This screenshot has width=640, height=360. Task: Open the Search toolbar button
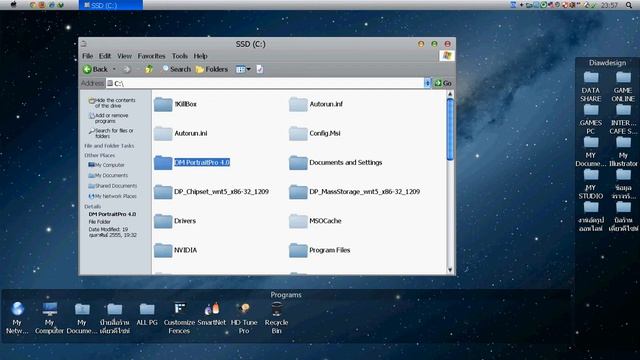[177, 69]
